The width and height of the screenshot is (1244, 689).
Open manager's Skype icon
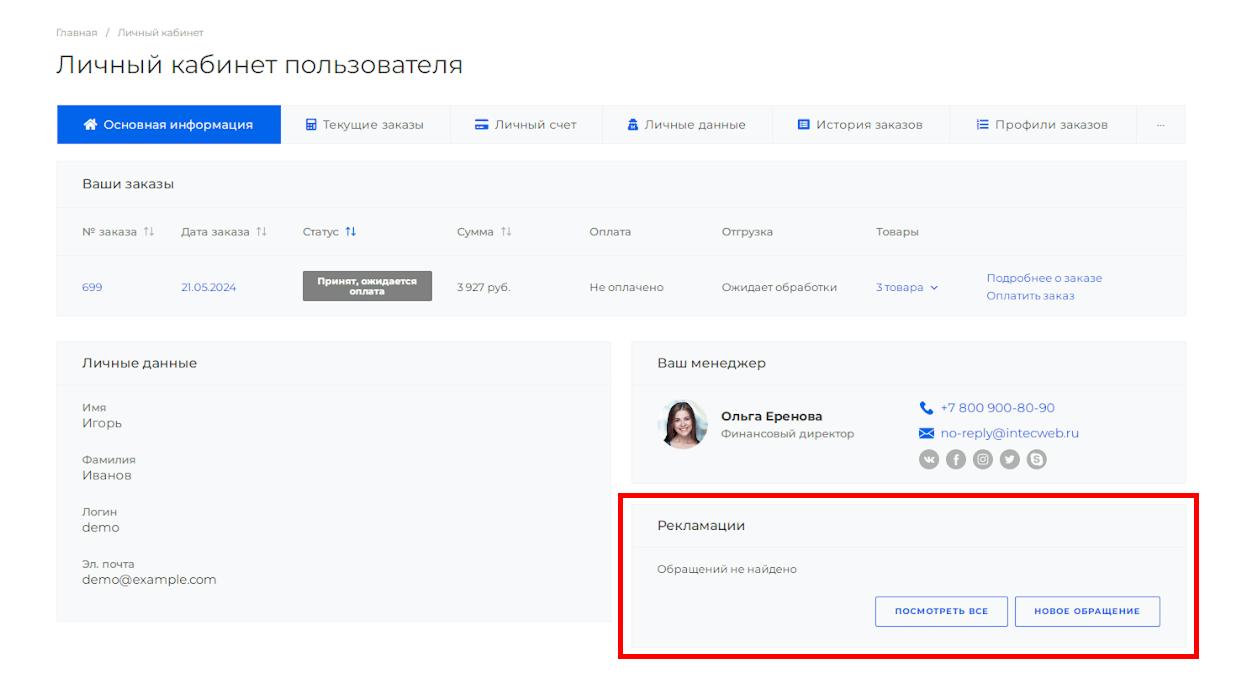click(1037, 459)
